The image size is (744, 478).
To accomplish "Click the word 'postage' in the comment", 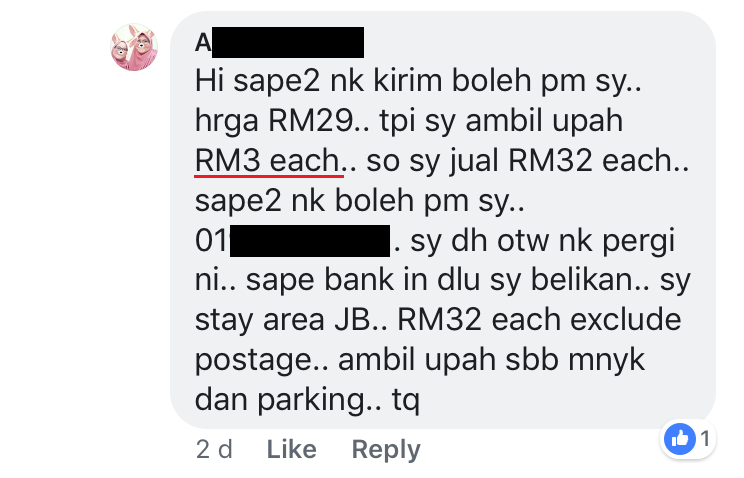I will click(253, 361).
